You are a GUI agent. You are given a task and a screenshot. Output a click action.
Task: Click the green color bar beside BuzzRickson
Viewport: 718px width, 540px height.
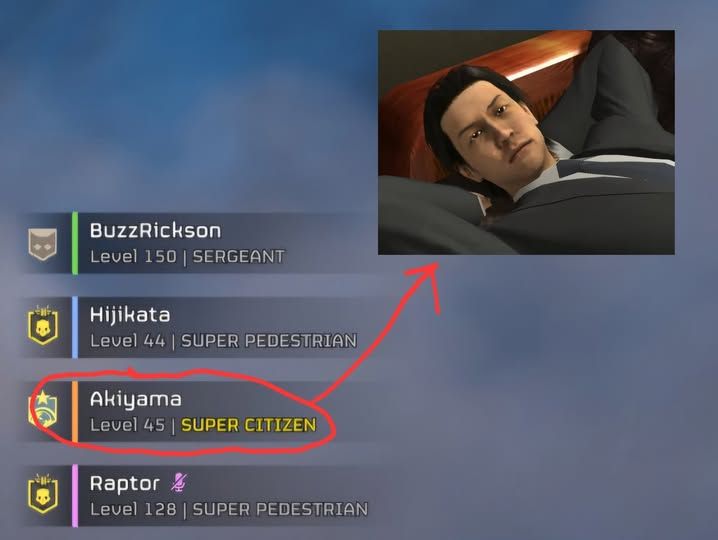point(75,243)
